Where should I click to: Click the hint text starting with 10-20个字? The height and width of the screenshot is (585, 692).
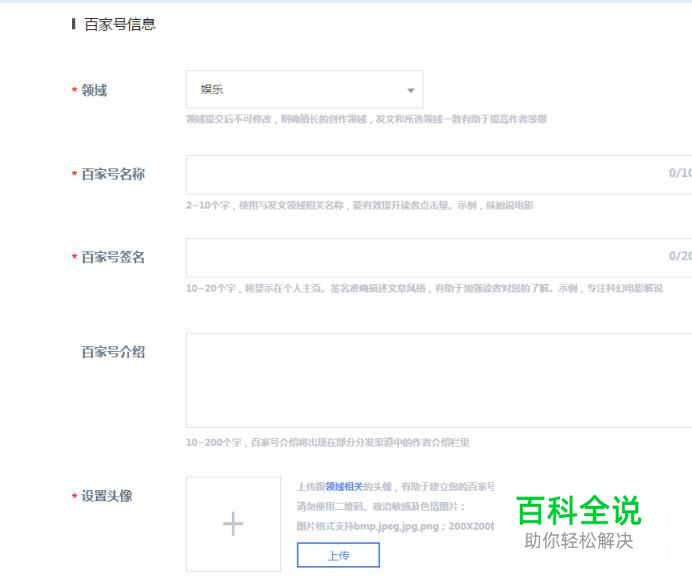click(x=424, y=289)
